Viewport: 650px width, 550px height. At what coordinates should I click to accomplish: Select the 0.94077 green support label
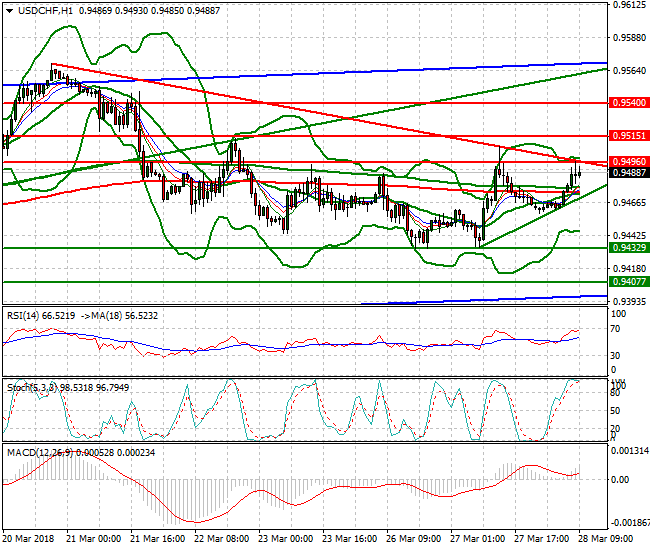[x=629, y=282]
